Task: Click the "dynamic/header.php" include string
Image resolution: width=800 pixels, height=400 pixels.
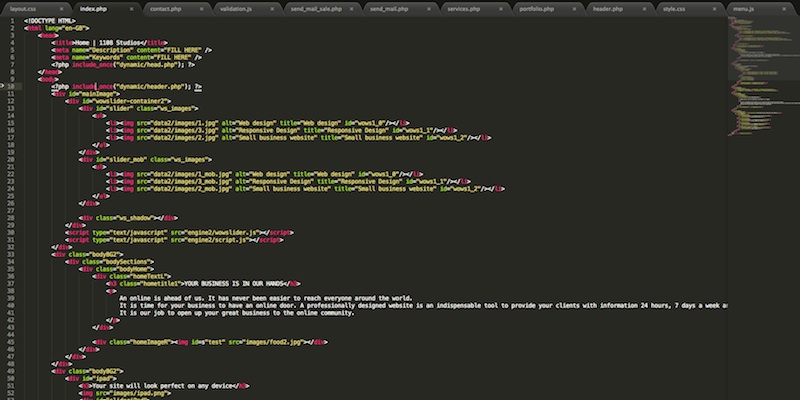Action: pyautogui.click(x=151, y=87)
